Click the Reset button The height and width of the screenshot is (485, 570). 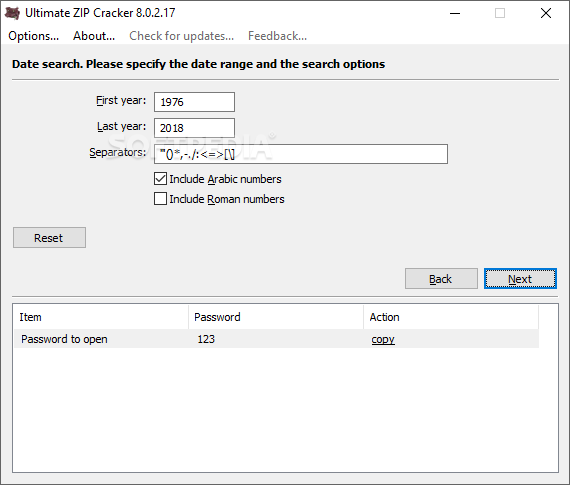49,238
